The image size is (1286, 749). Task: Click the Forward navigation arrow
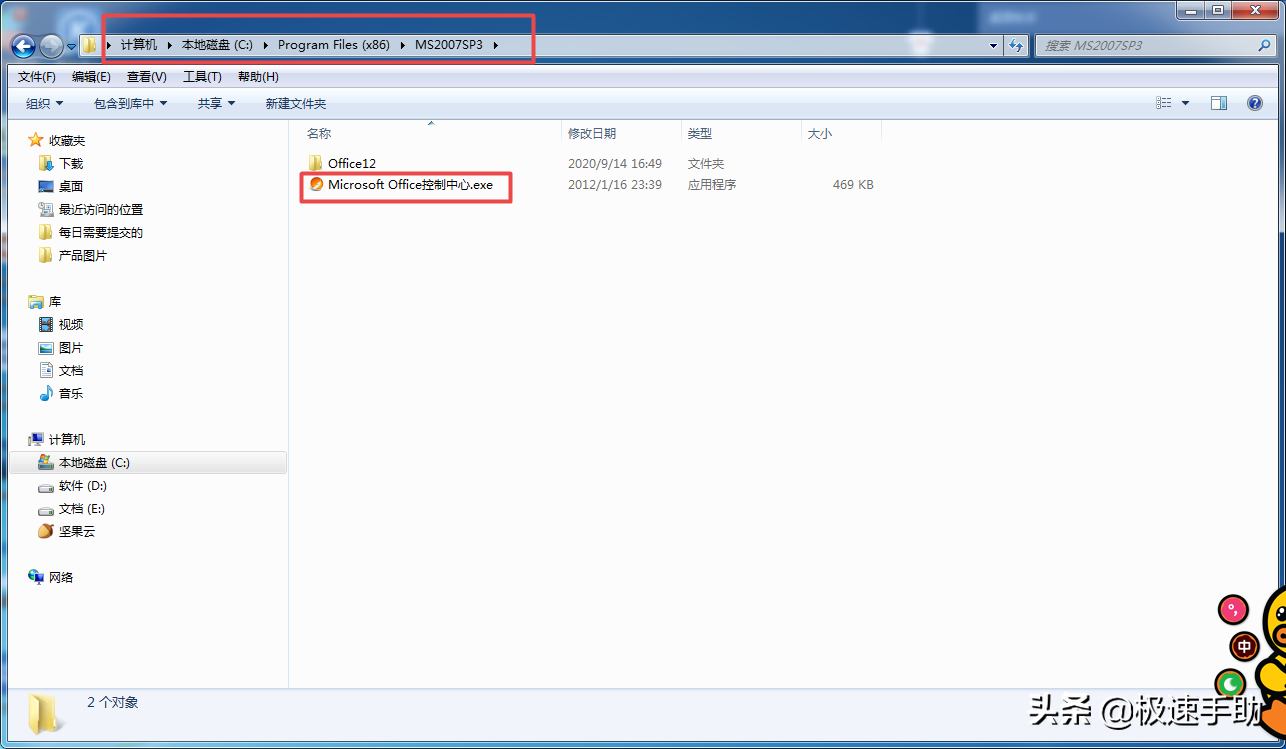click(x=51, y=45)
